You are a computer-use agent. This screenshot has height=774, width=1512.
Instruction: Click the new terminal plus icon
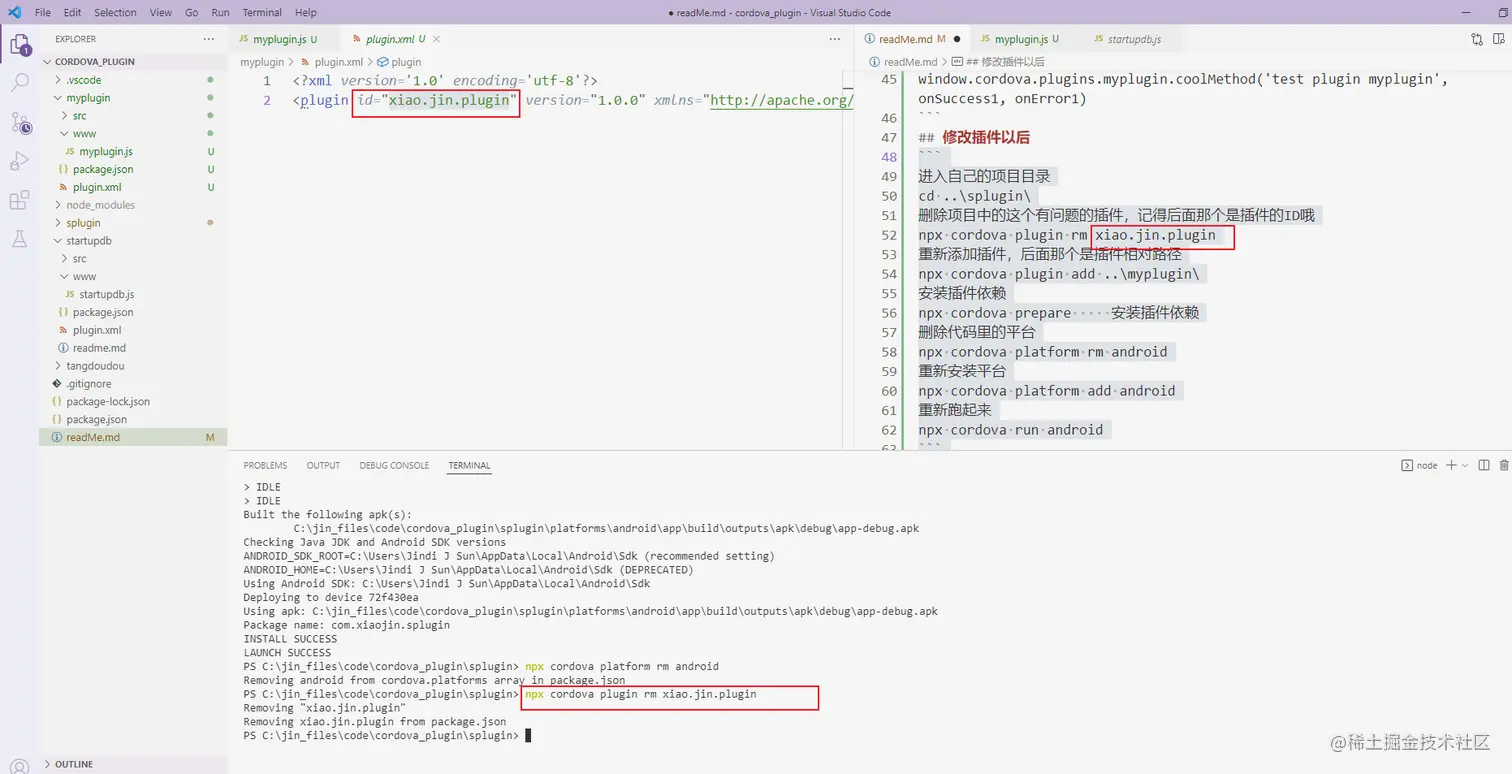pos(1451,465)
